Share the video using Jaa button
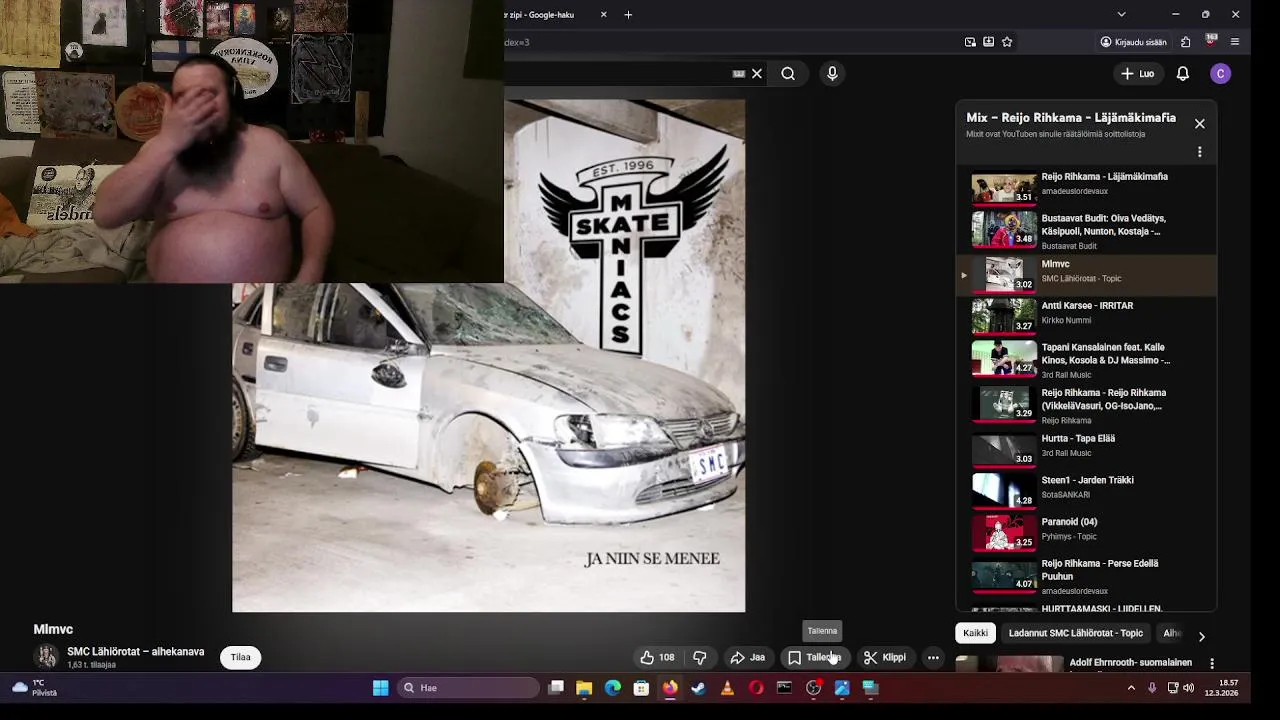1280x720 pixels. [748, 657]
